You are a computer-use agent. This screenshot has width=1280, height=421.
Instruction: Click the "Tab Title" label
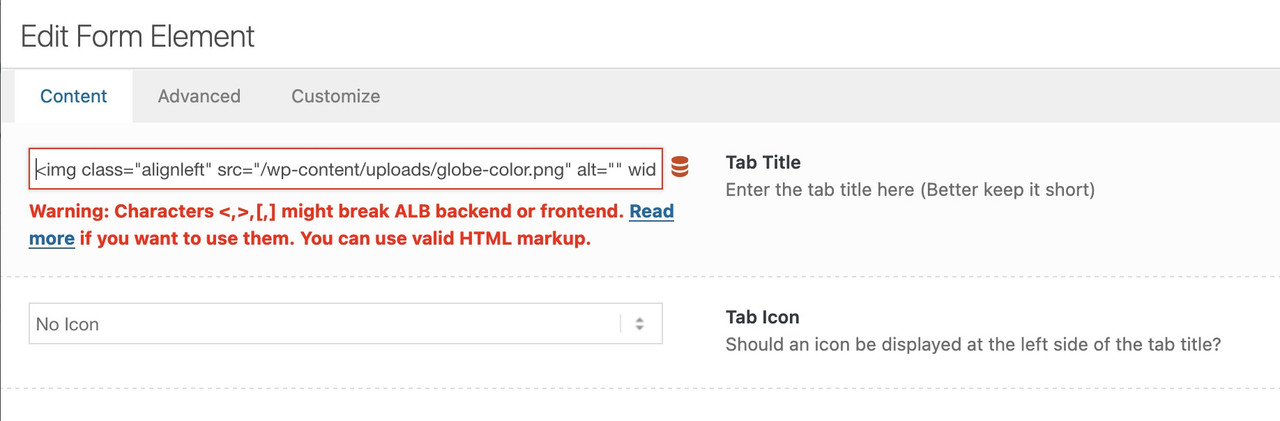(x=763, y=162)
